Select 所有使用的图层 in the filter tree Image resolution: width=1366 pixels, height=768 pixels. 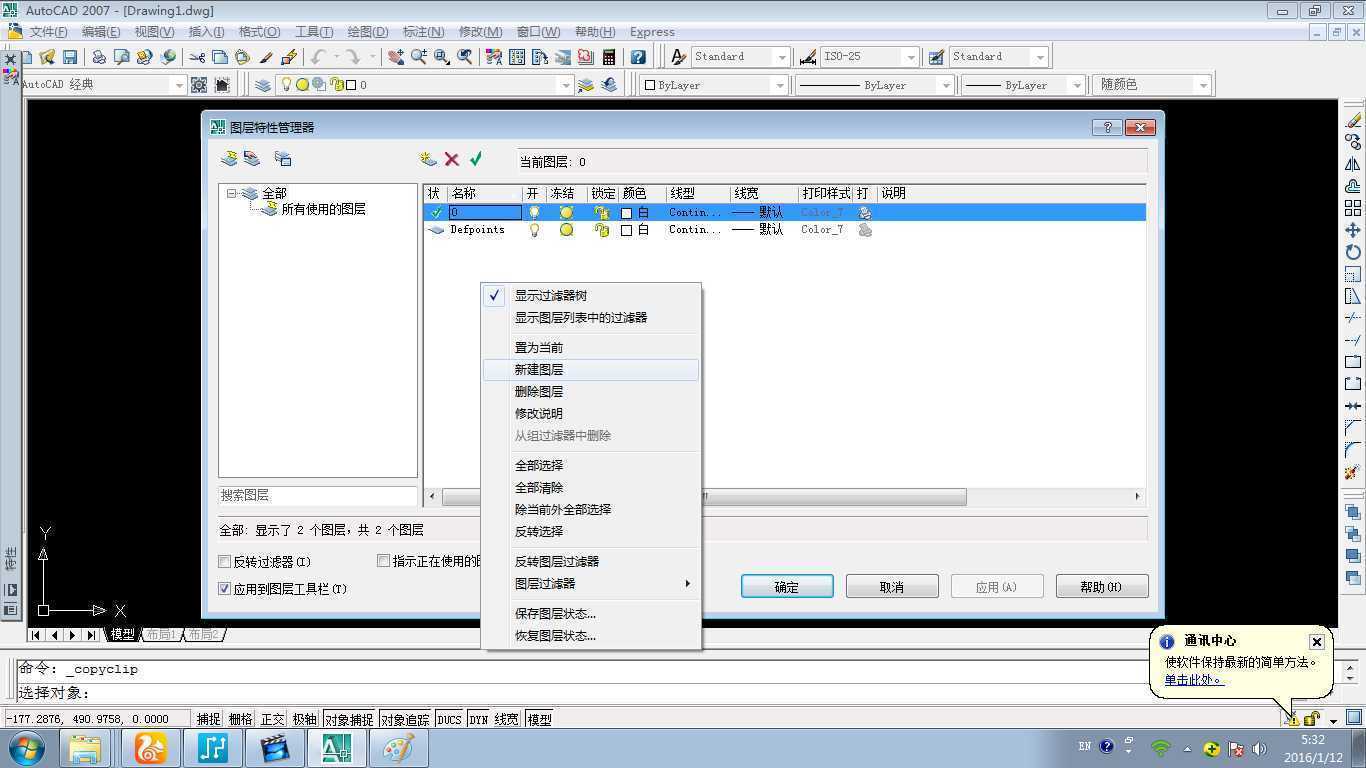323,210
